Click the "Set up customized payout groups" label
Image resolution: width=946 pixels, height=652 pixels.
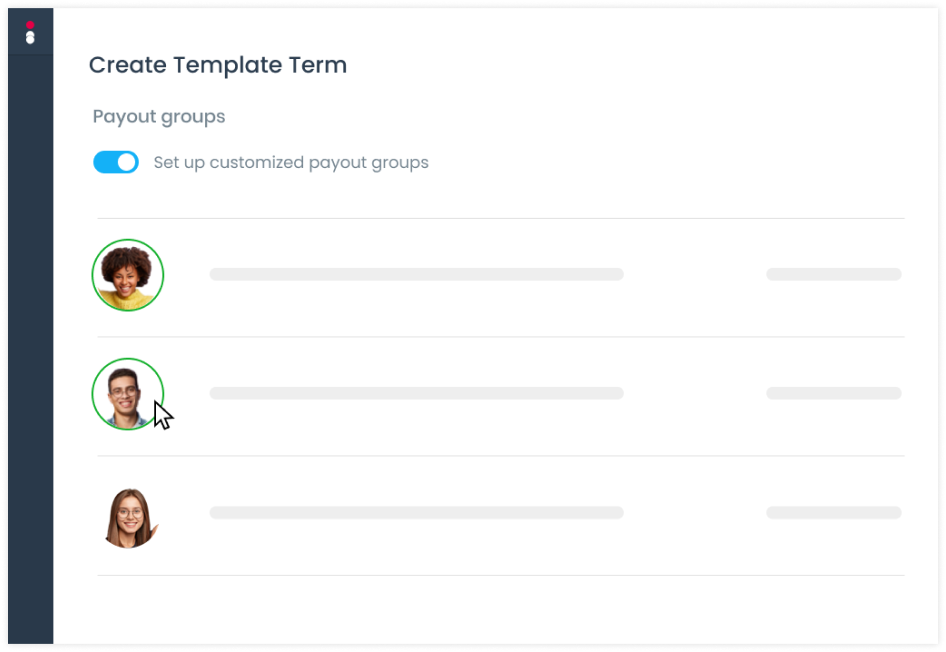click(290, 162)
